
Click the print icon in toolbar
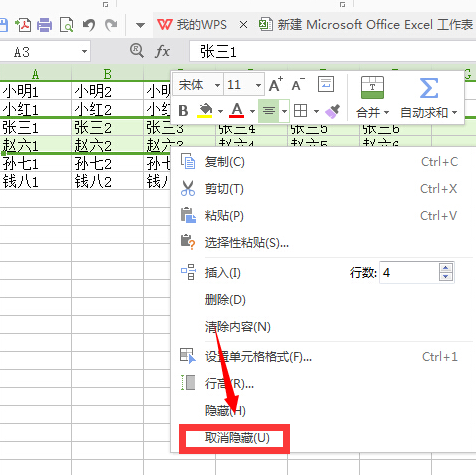click(44, 25)
